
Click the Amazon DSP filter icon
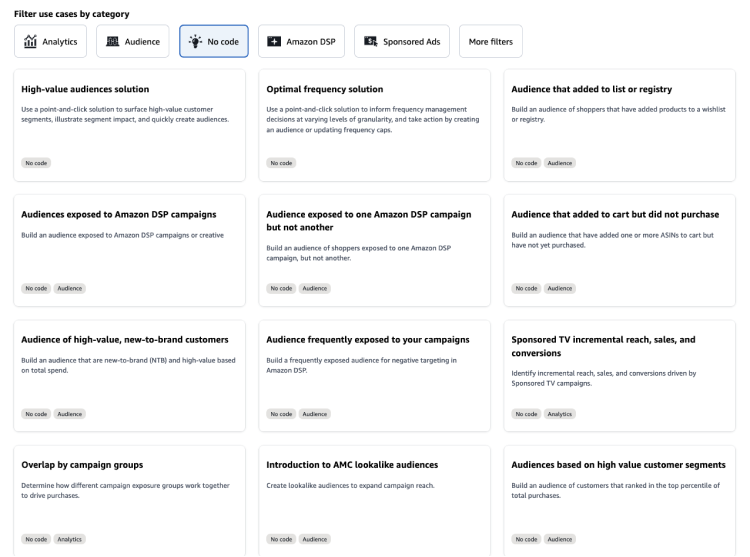pyautogui.click(x=274, y=42)
